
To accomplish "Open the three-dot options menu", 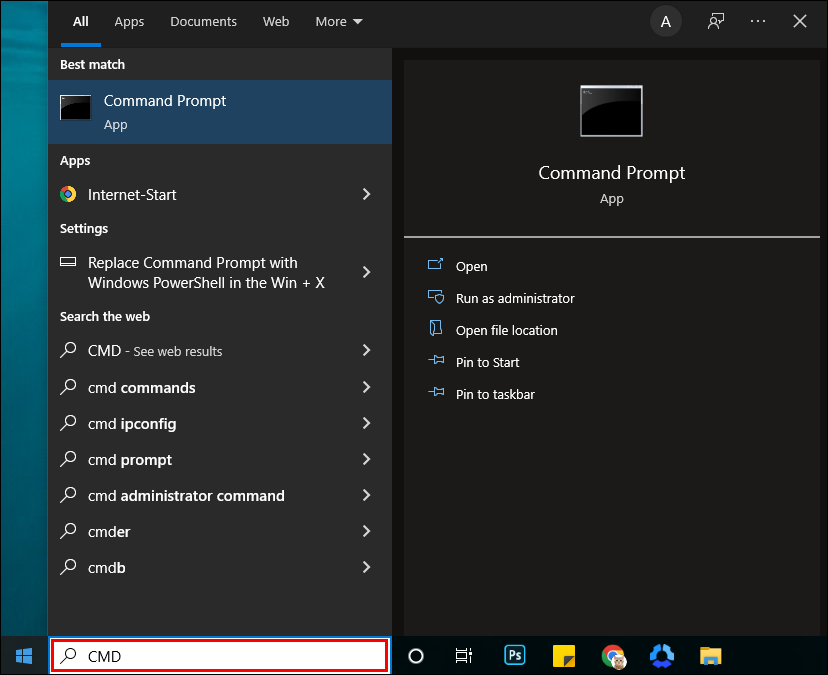I will 758,22.
